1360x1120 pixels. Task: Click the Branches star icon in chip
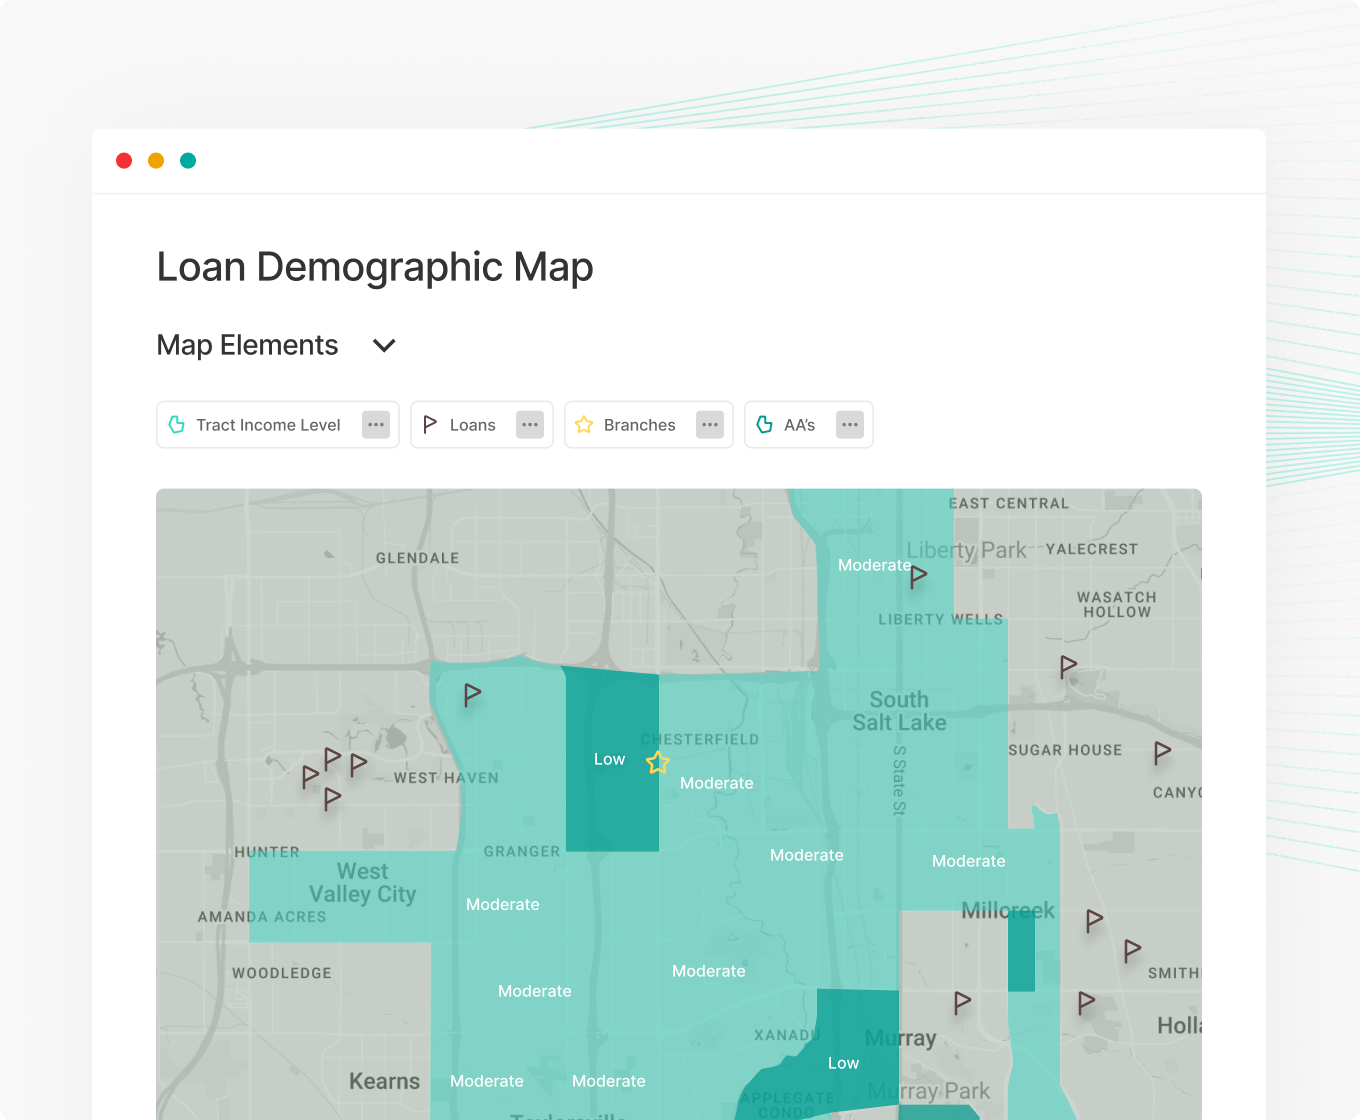(x=584, y=425)
